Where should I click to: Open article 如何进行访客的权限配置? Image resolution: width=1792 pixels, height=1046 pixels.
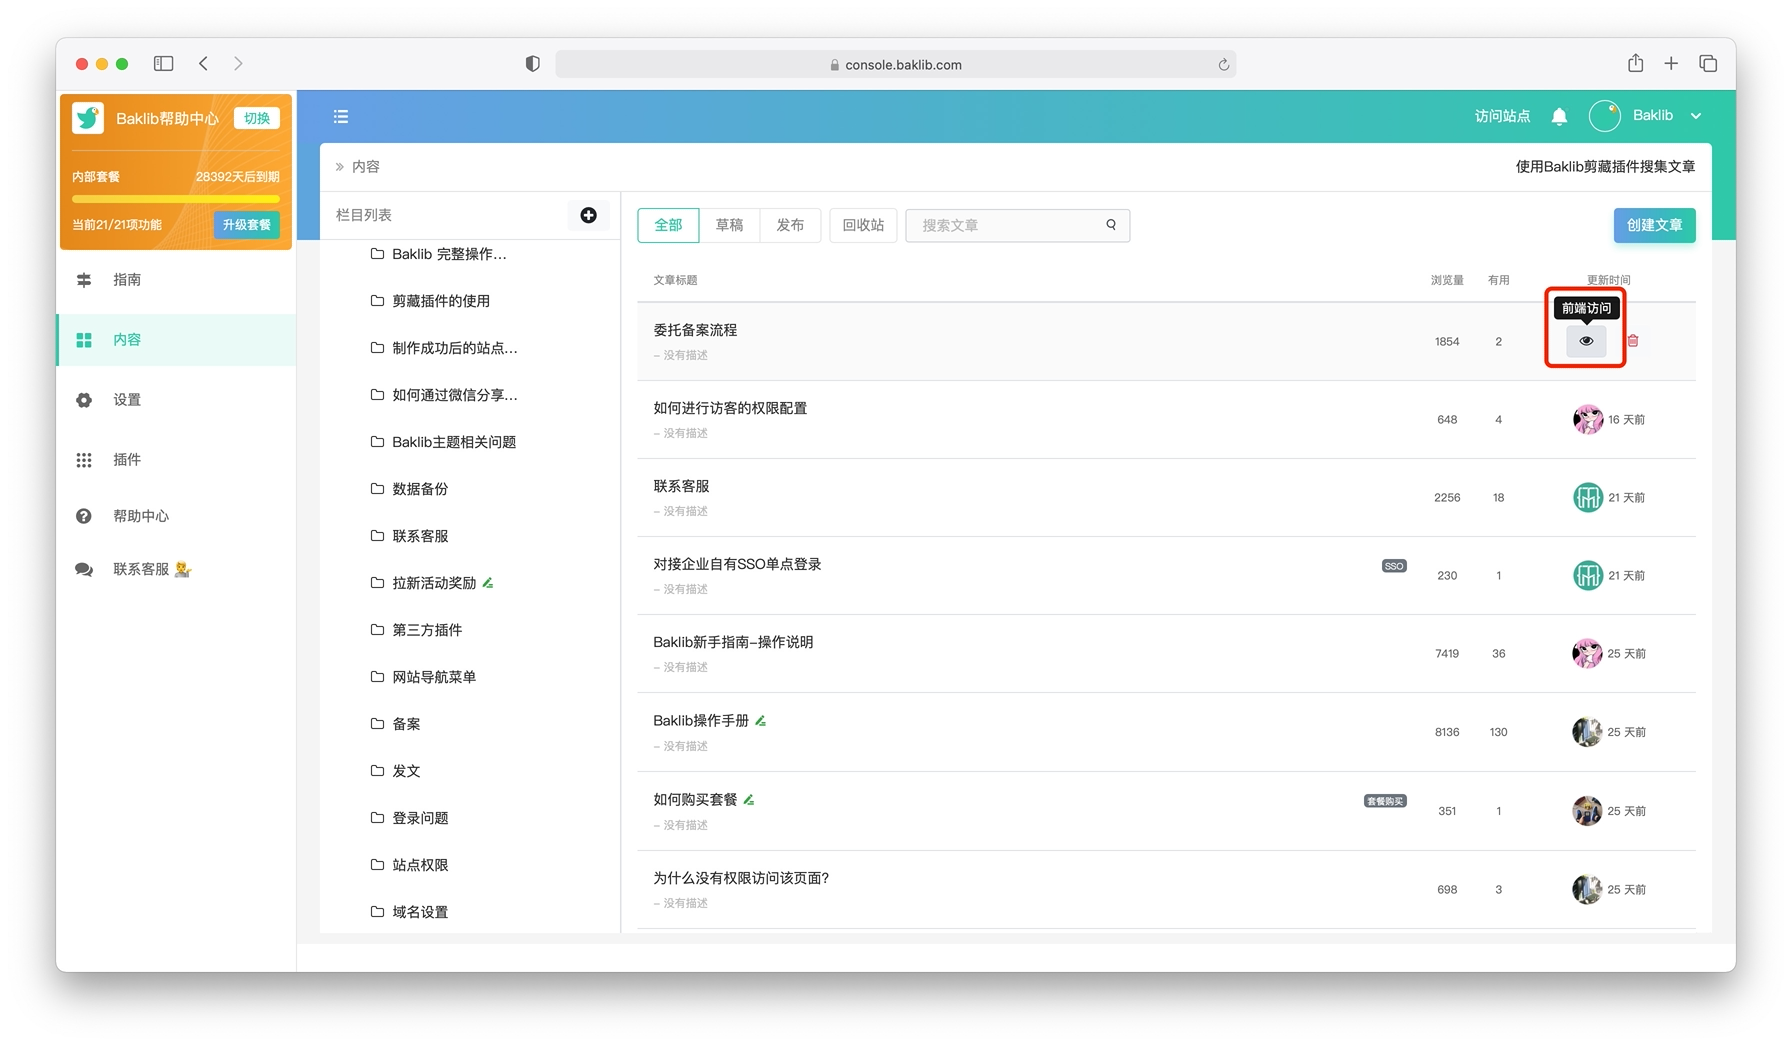click(x=730, y=408)
